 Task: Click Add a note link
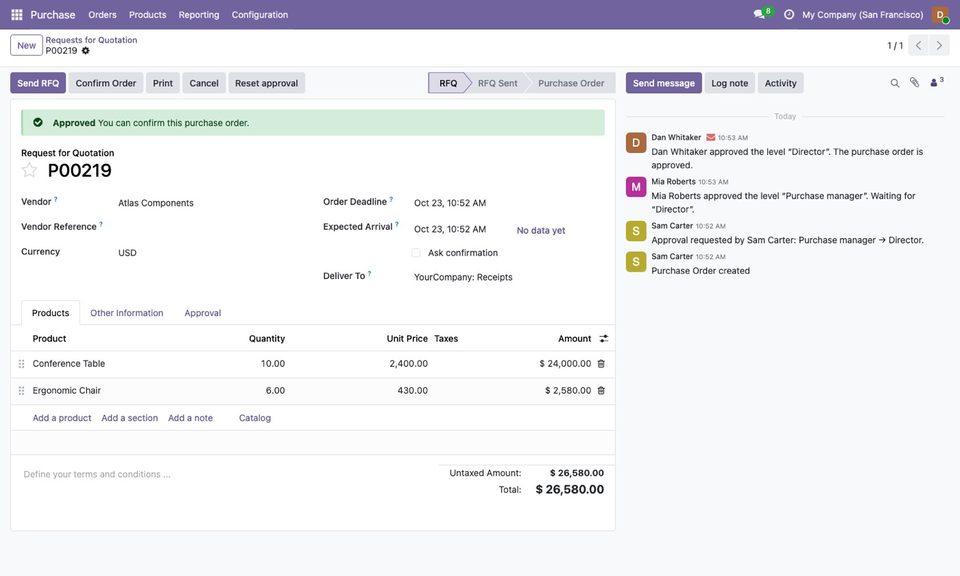coord(190,418)
